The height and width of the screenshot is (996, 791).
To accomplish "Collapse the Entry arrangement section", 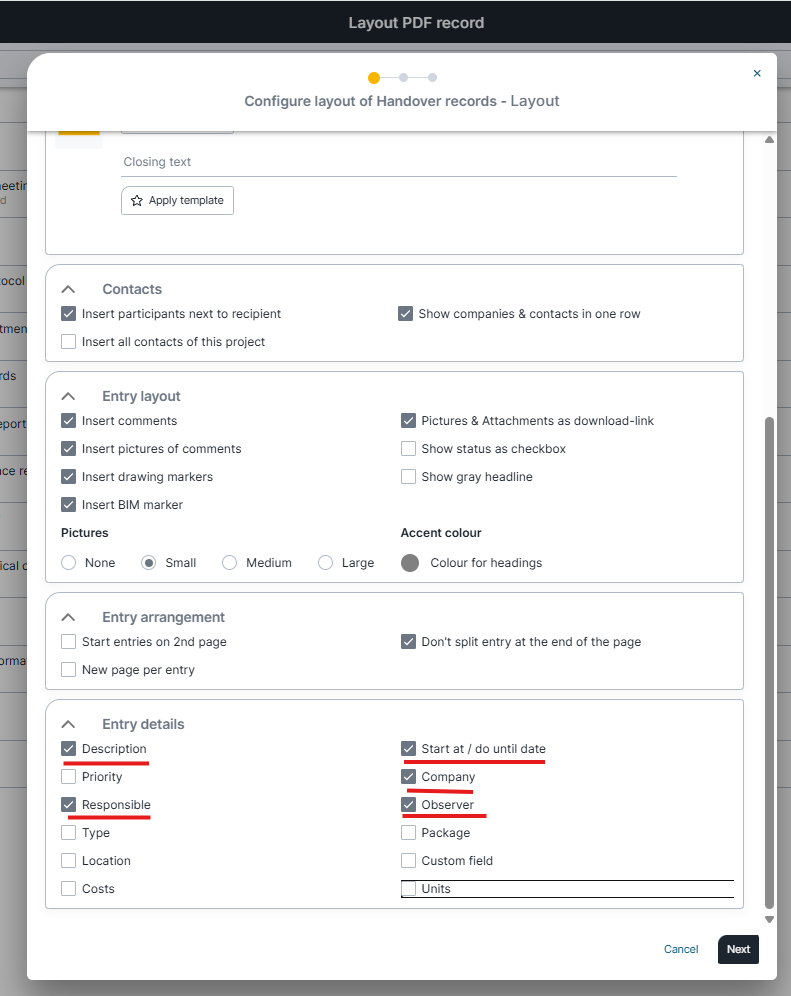I will [x=68, y=617].
